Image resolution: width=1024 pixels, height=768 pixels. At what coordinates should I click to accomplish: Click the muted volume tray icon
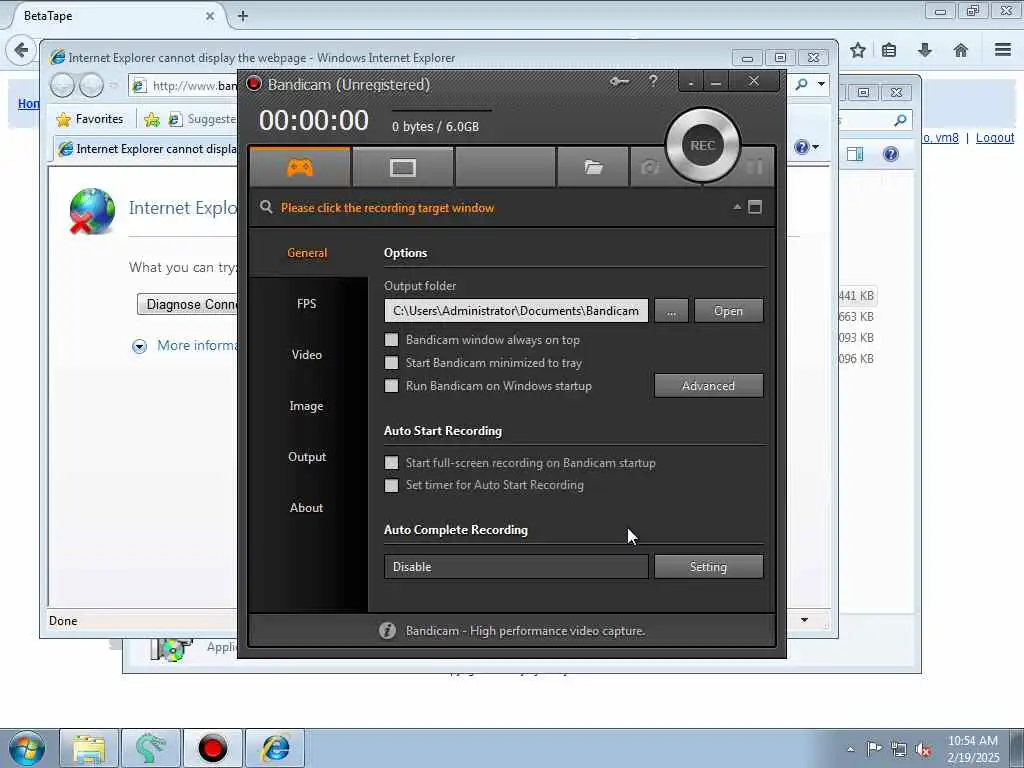(923, 750)
